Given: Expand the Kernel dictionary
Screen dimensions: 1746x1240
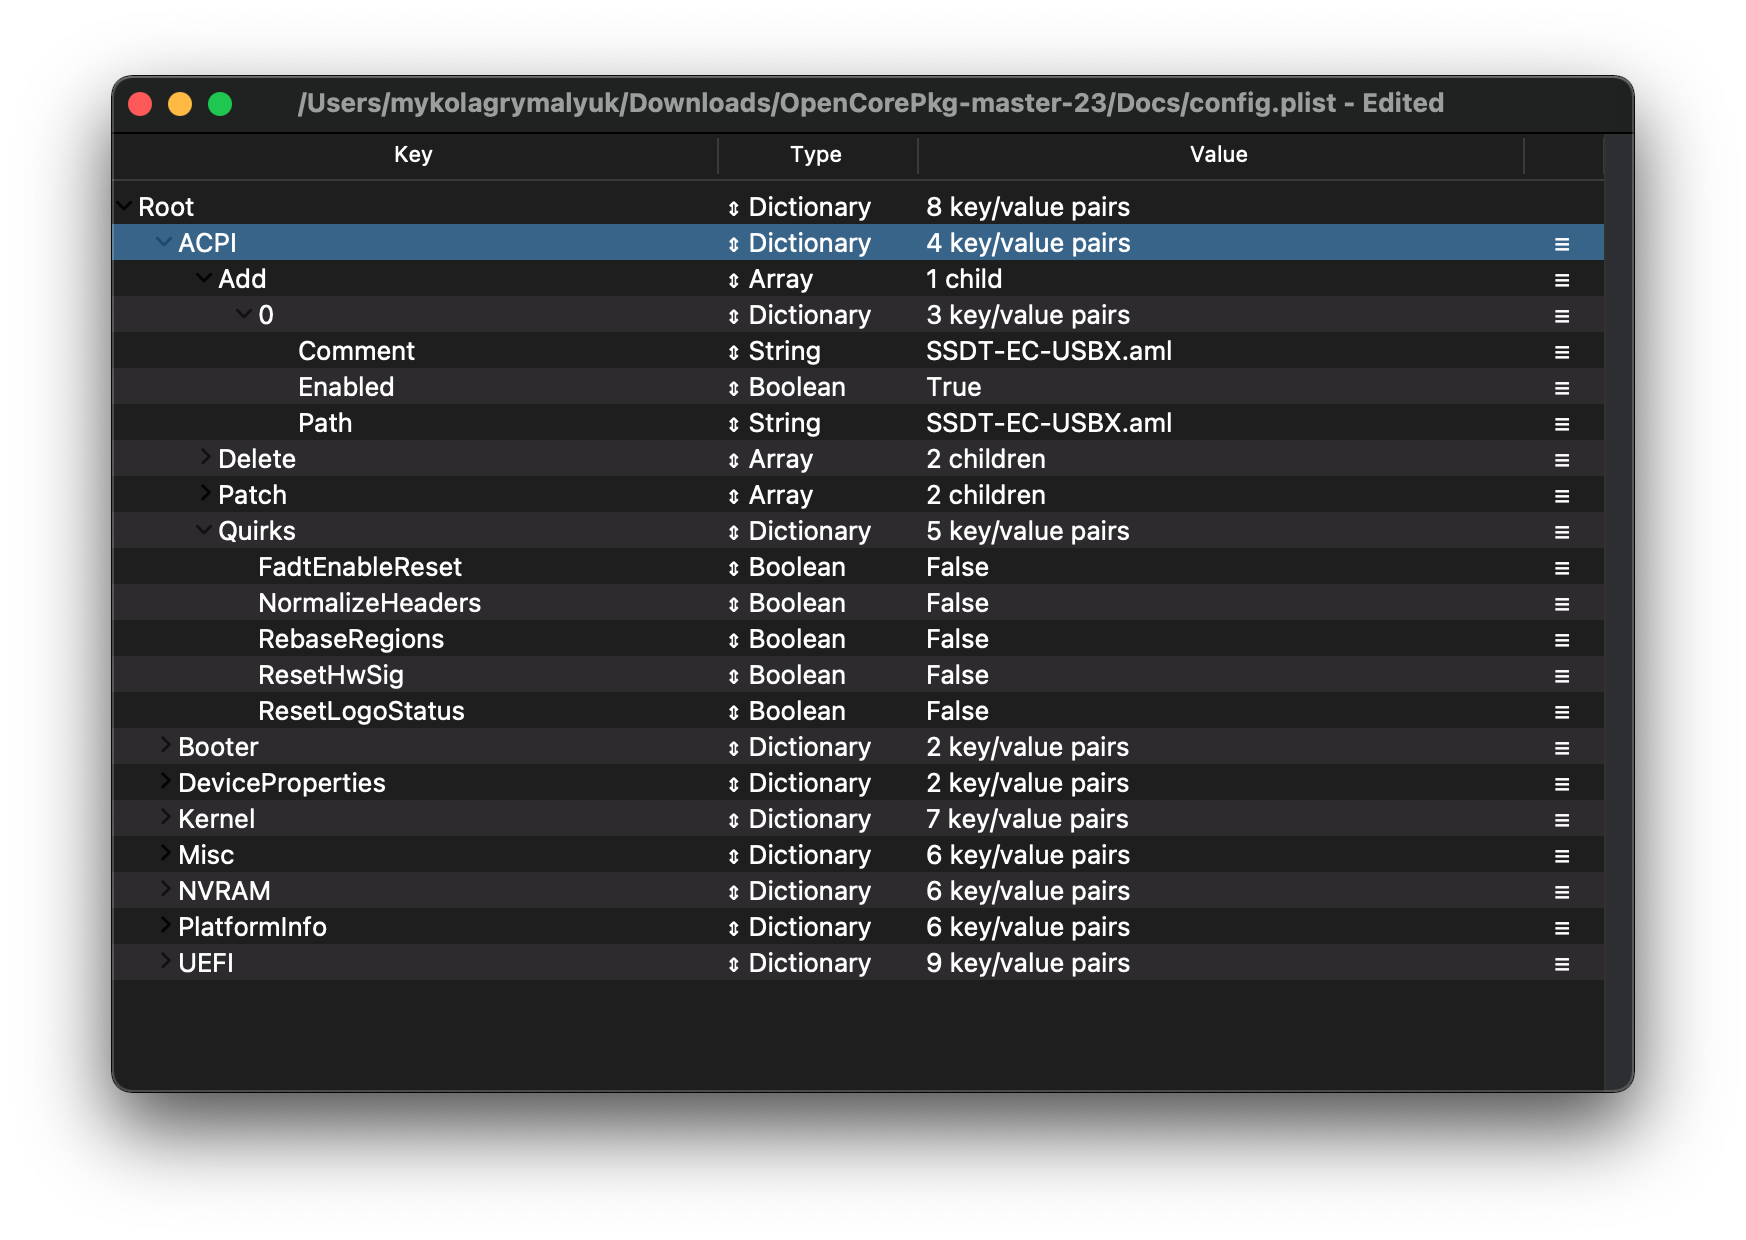Looking at the screenshot, I should coord(165,818).
